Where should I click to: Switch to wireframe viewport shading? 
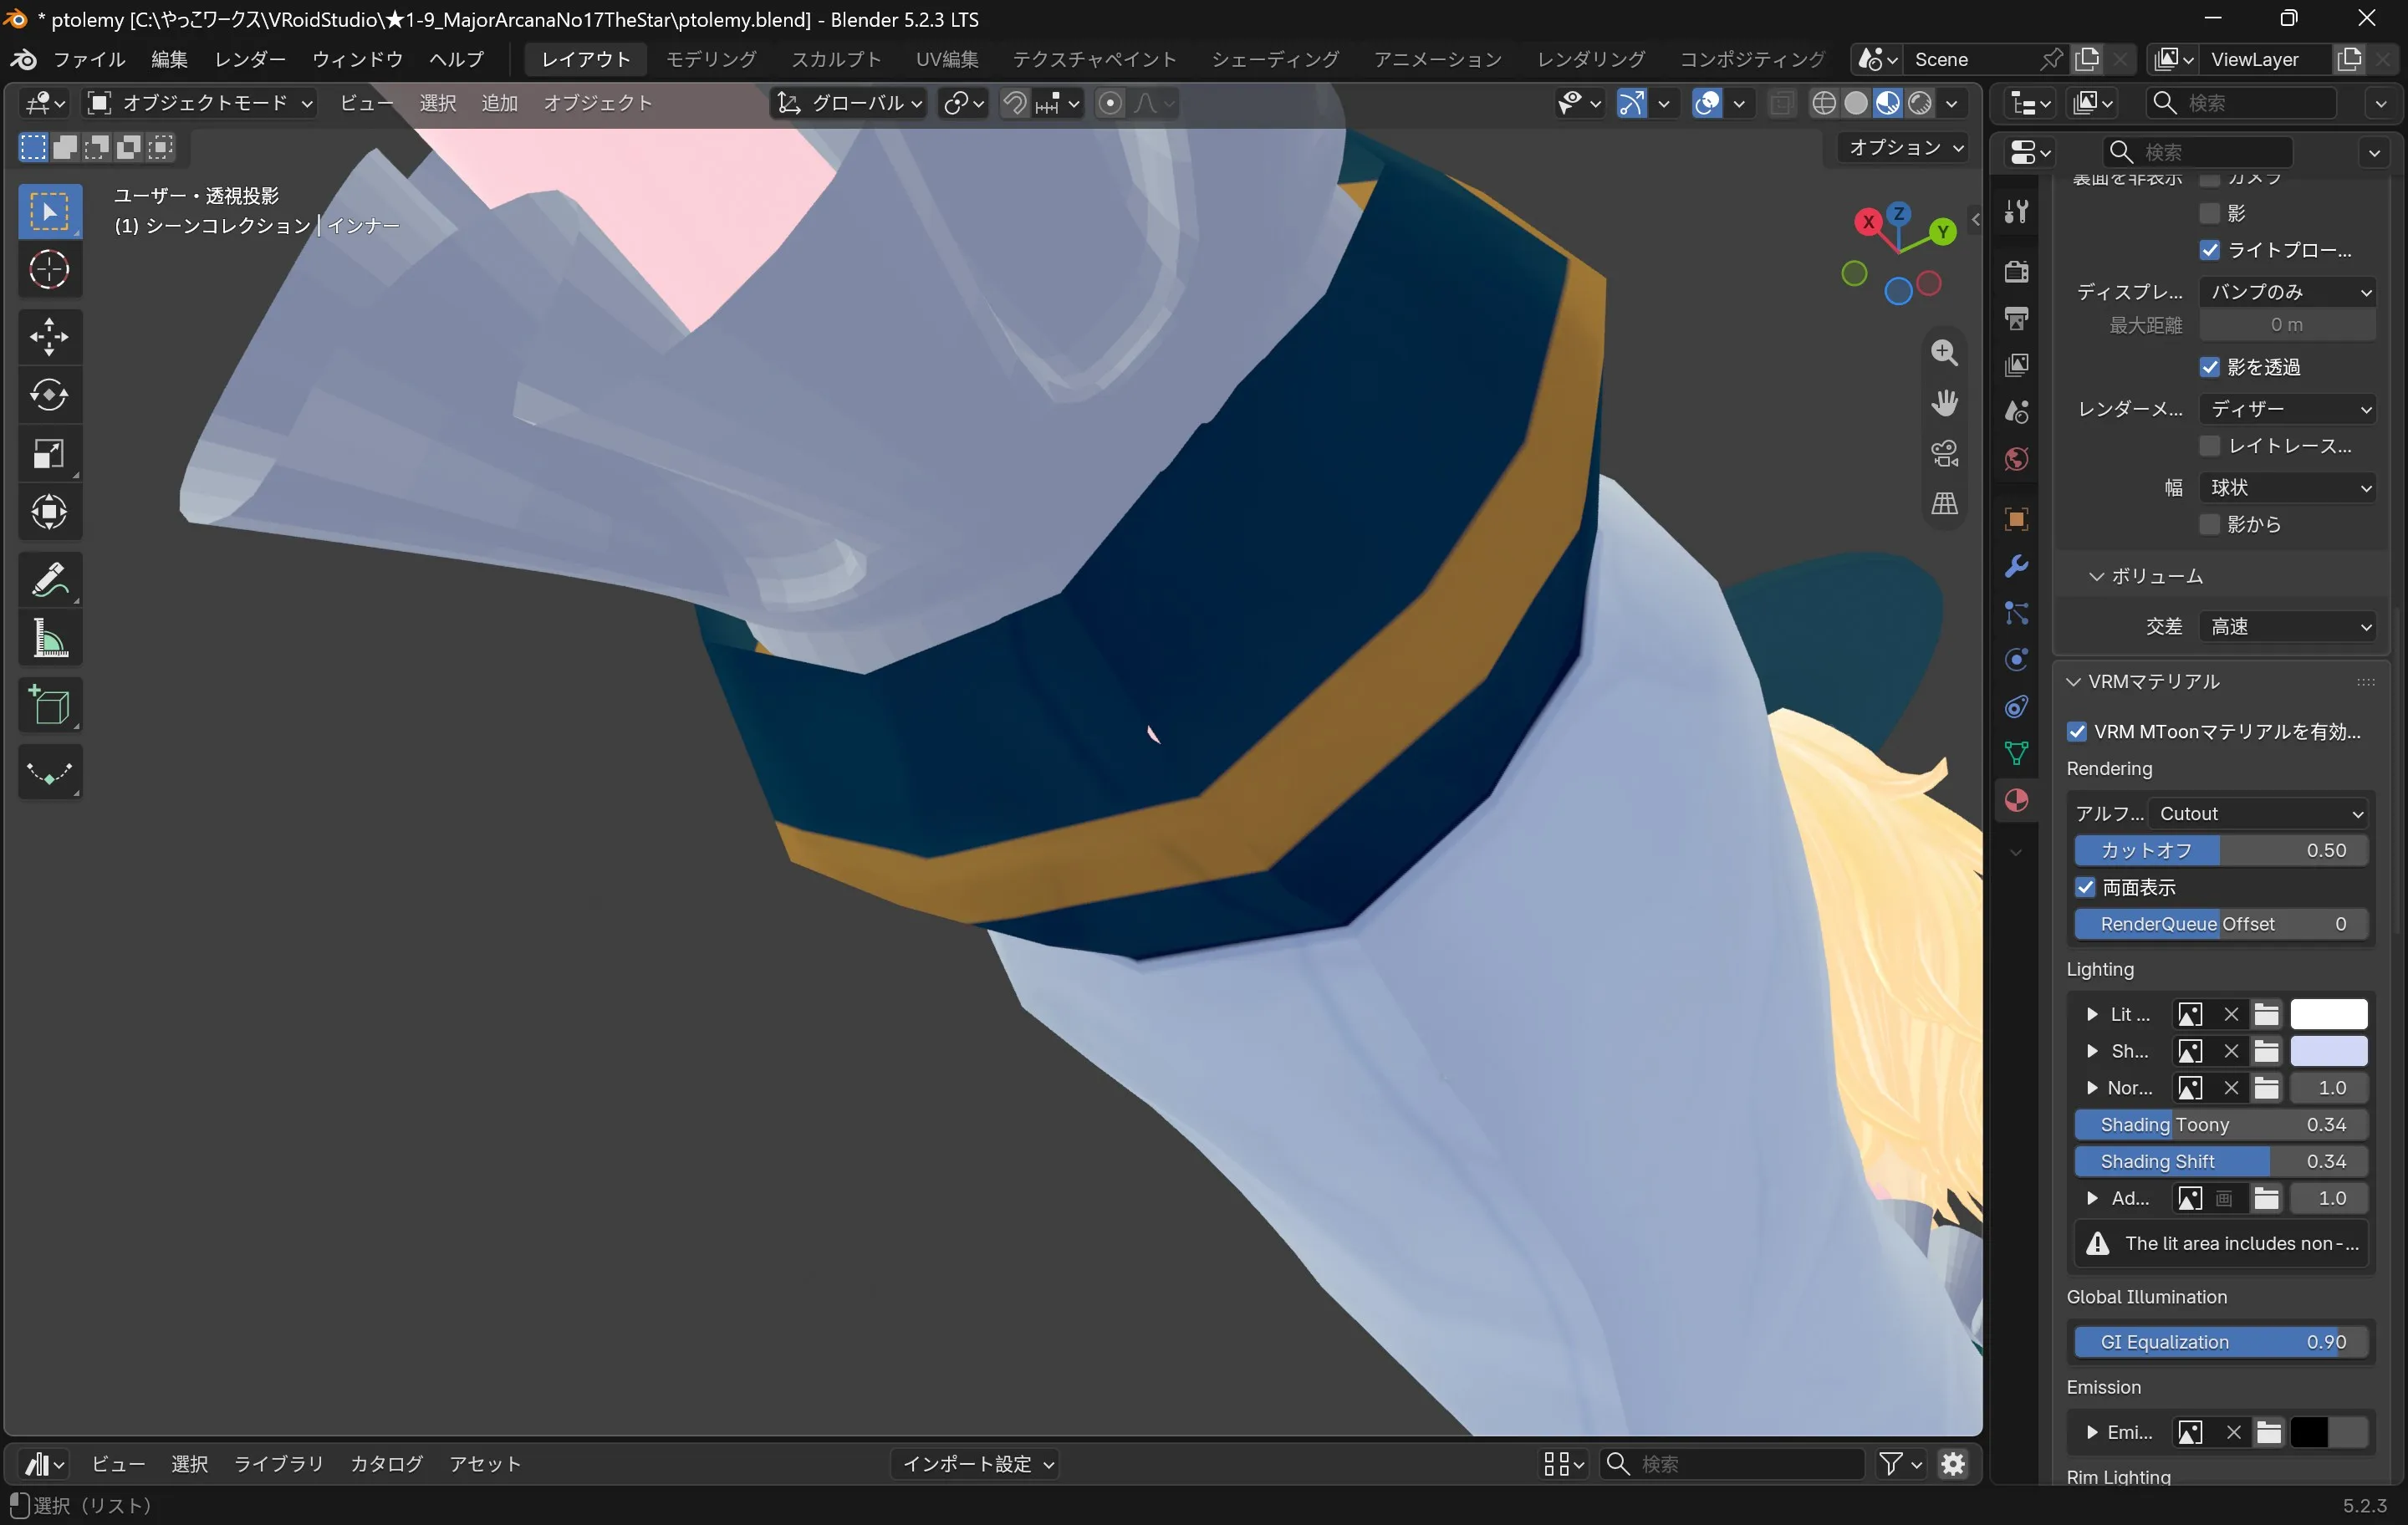(1823, 103)
